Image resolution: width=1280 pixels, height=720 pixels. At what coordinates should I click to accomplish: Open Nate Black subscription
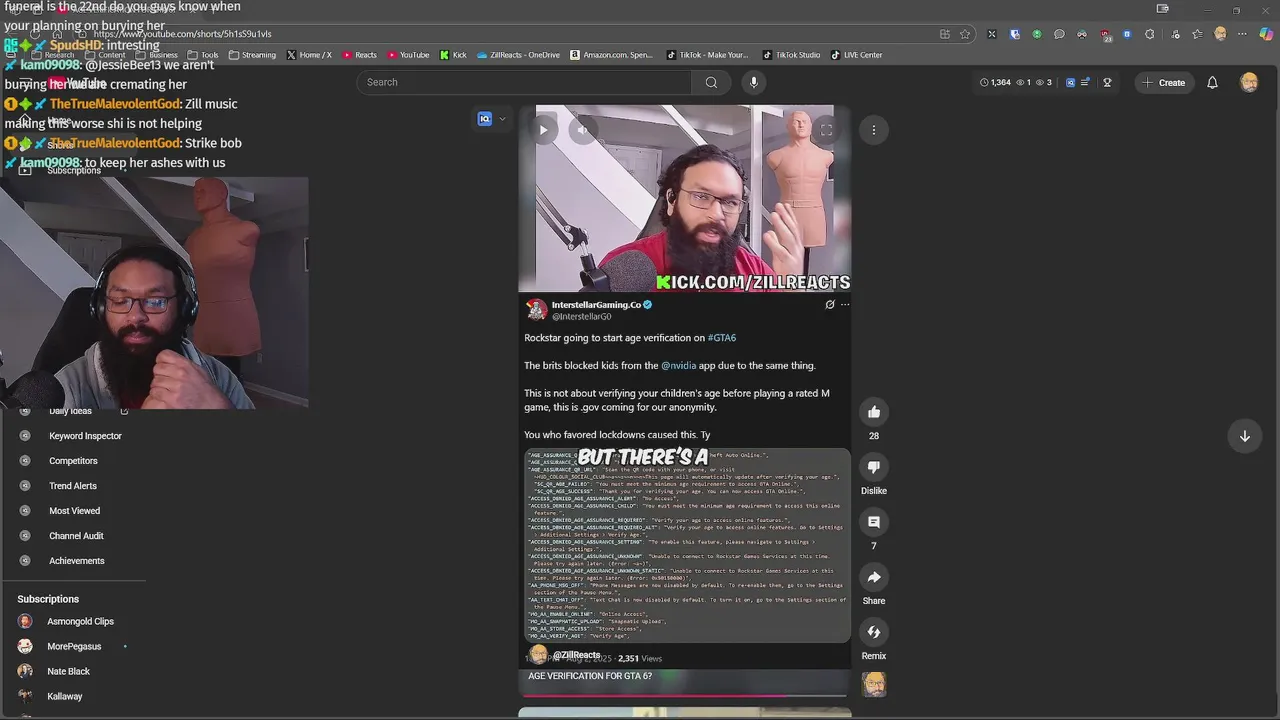click(68, 671)
